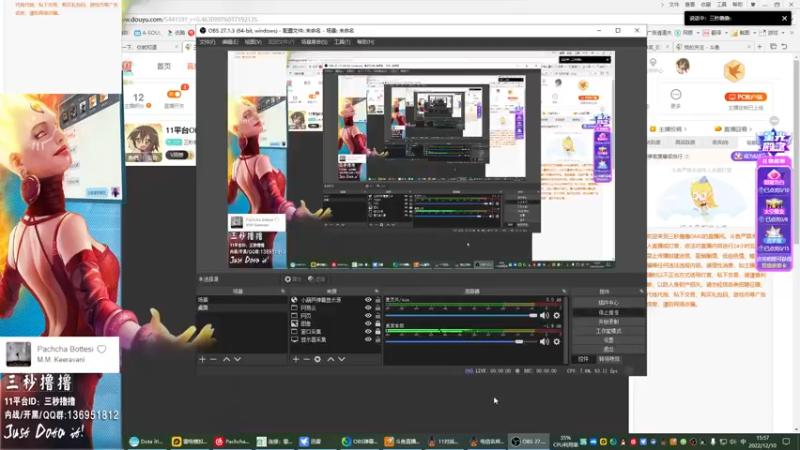Toggle visibility of the 图像 source
The image size is (800, 450).
pos(368,323)
